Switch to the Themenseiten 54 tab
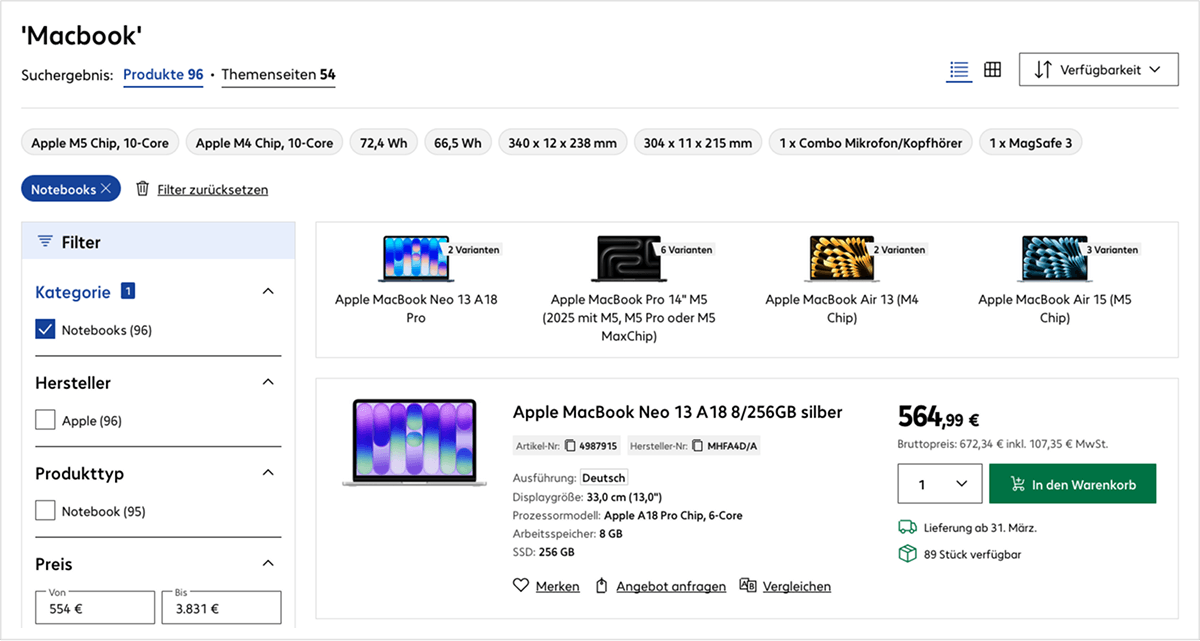This screenshot has width=1200, height=641. coord(278,75)
